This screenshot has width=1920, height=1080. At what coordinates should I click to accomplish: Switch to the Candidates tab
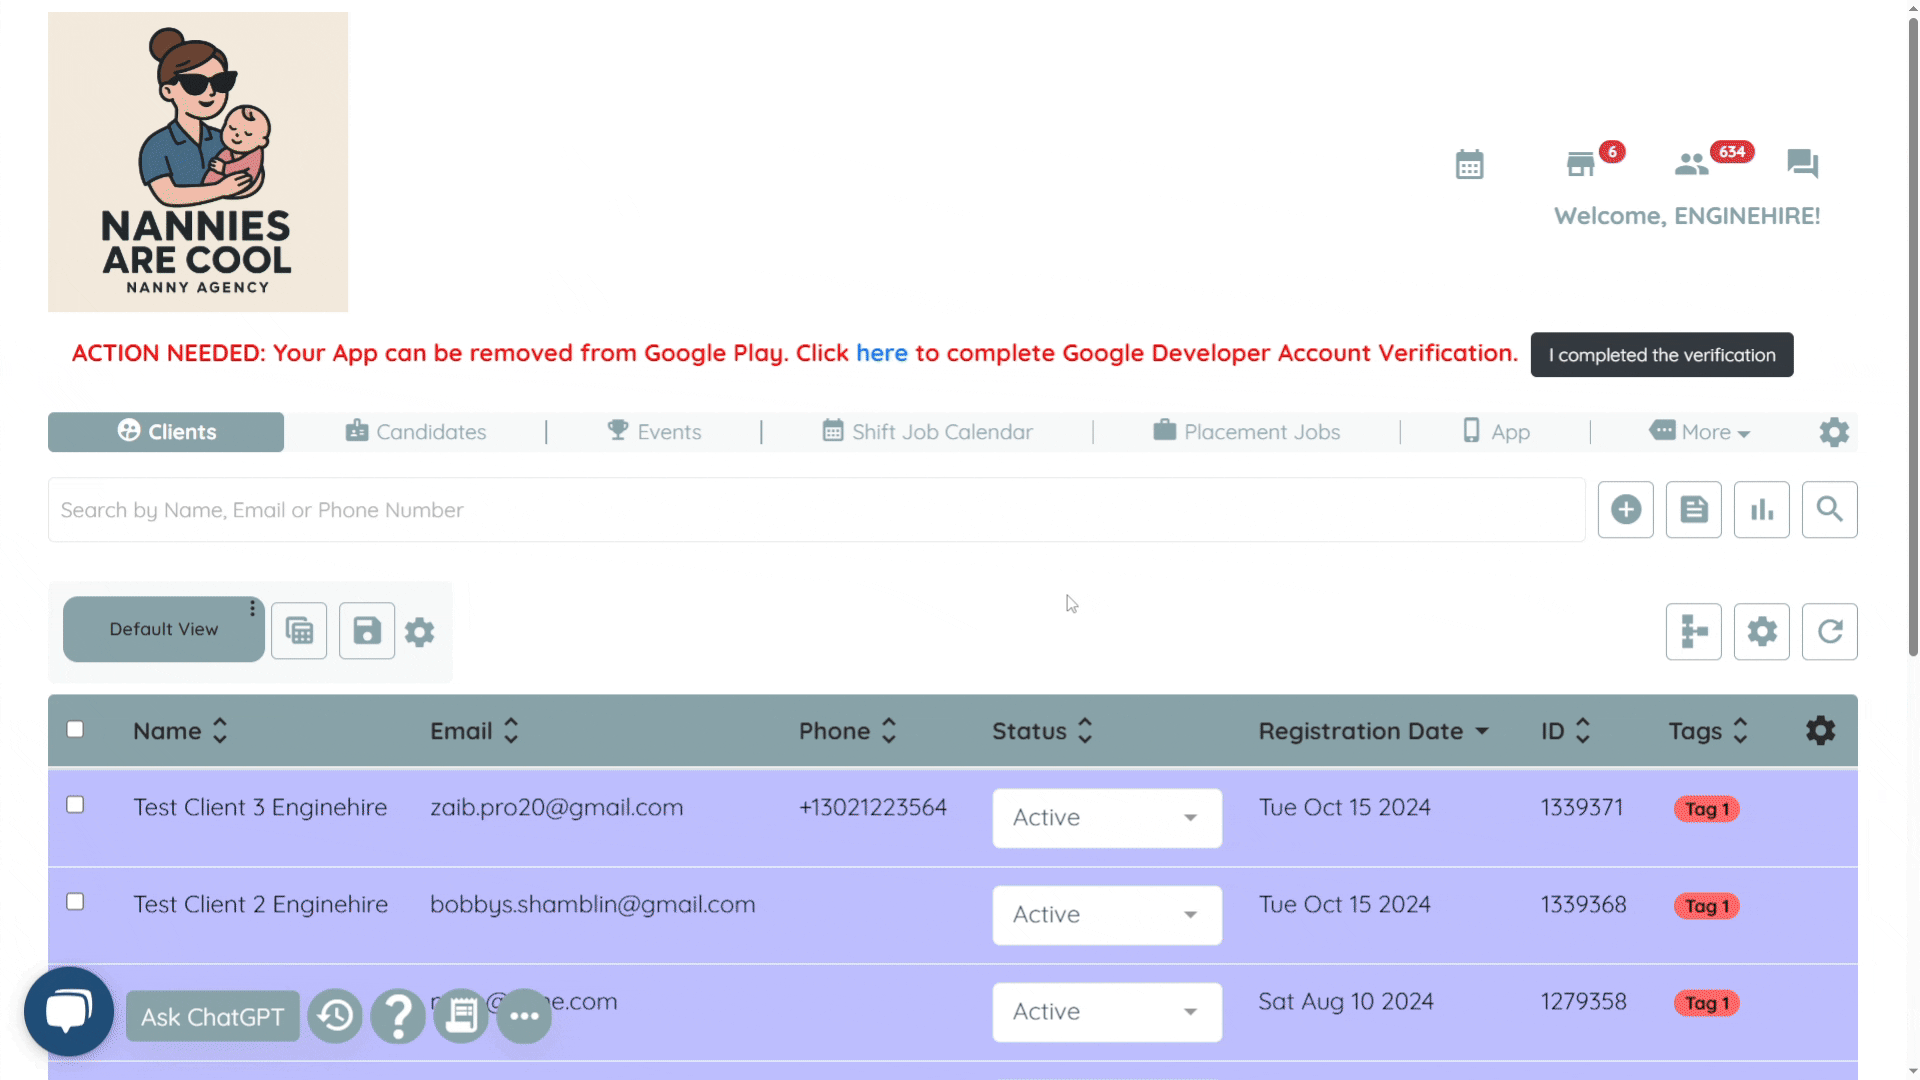[x=416, y=432]
